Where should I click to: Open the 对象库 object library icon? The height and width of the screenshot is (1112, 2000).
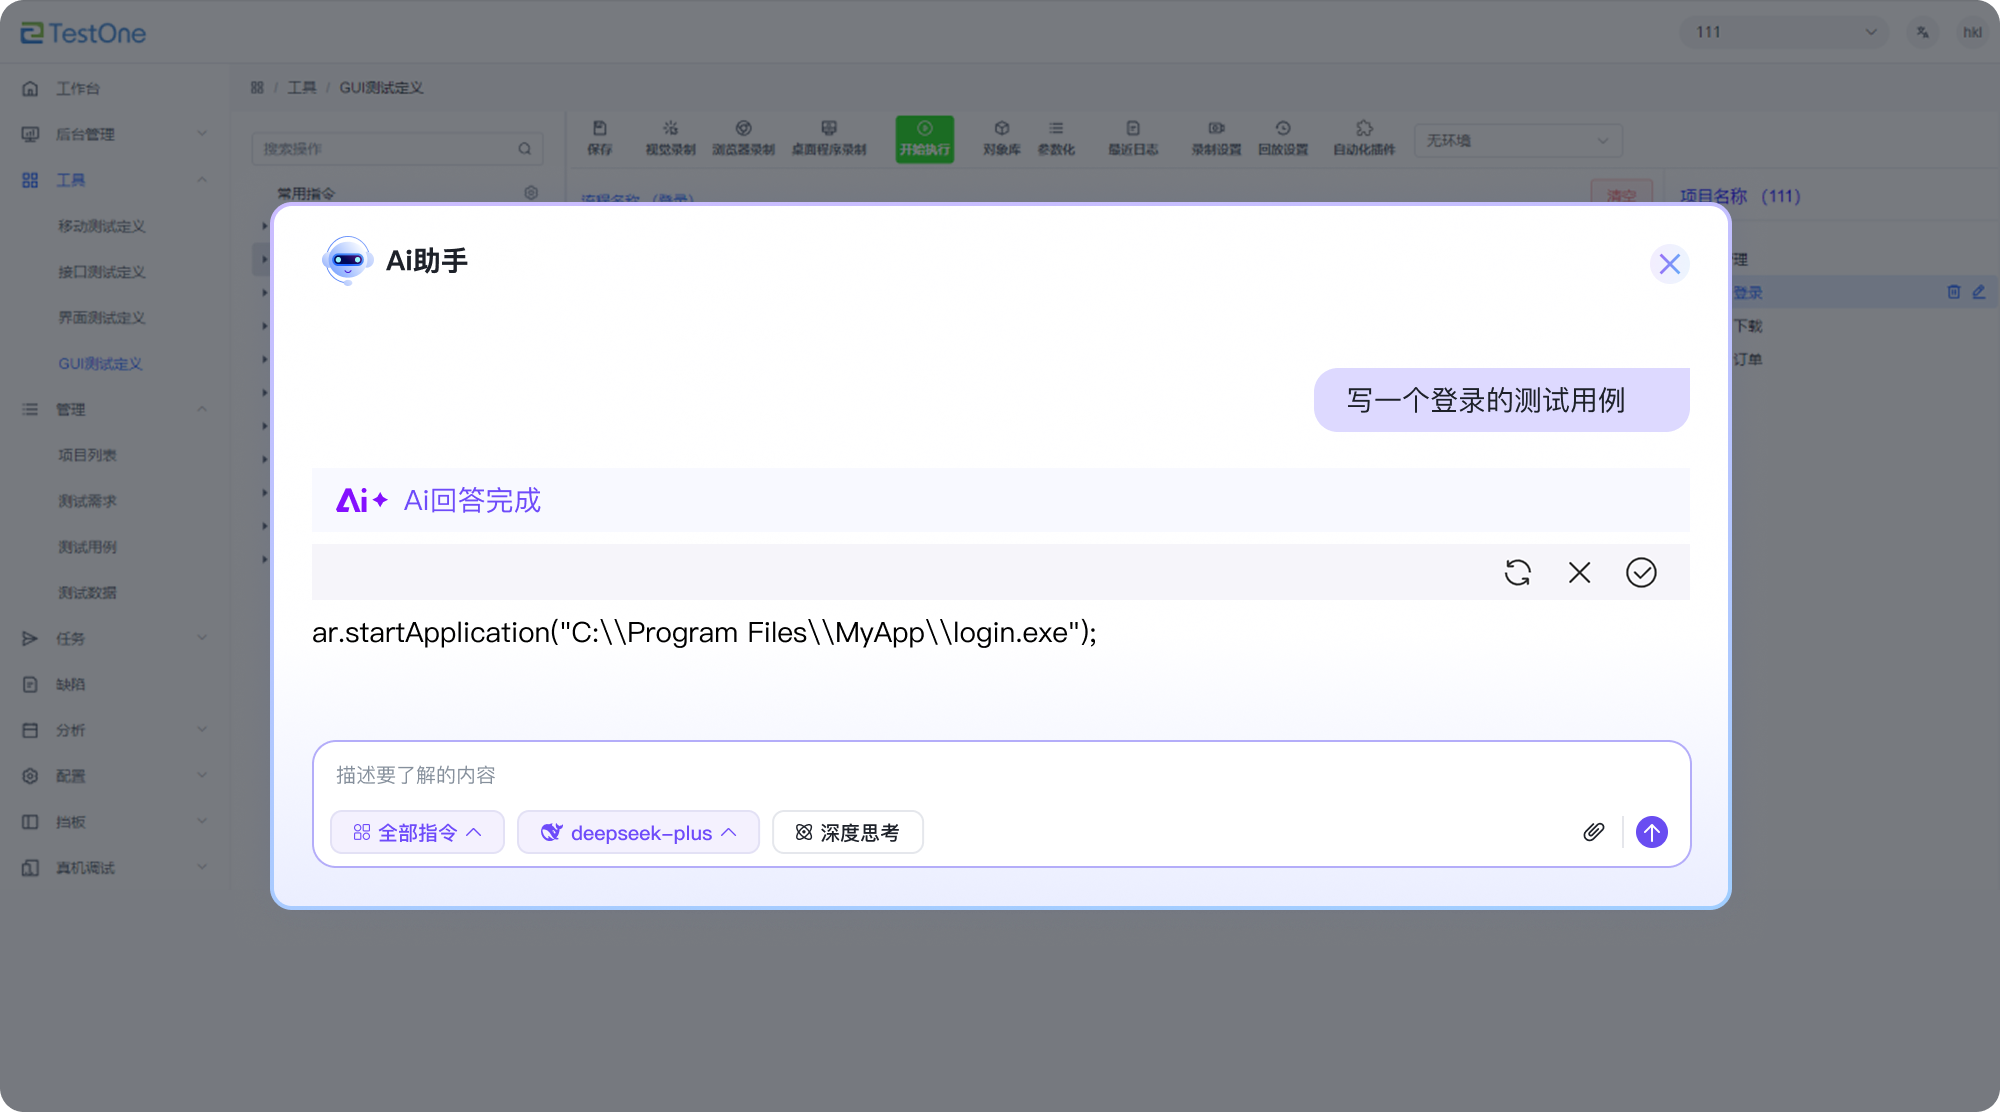[1001, 138]
